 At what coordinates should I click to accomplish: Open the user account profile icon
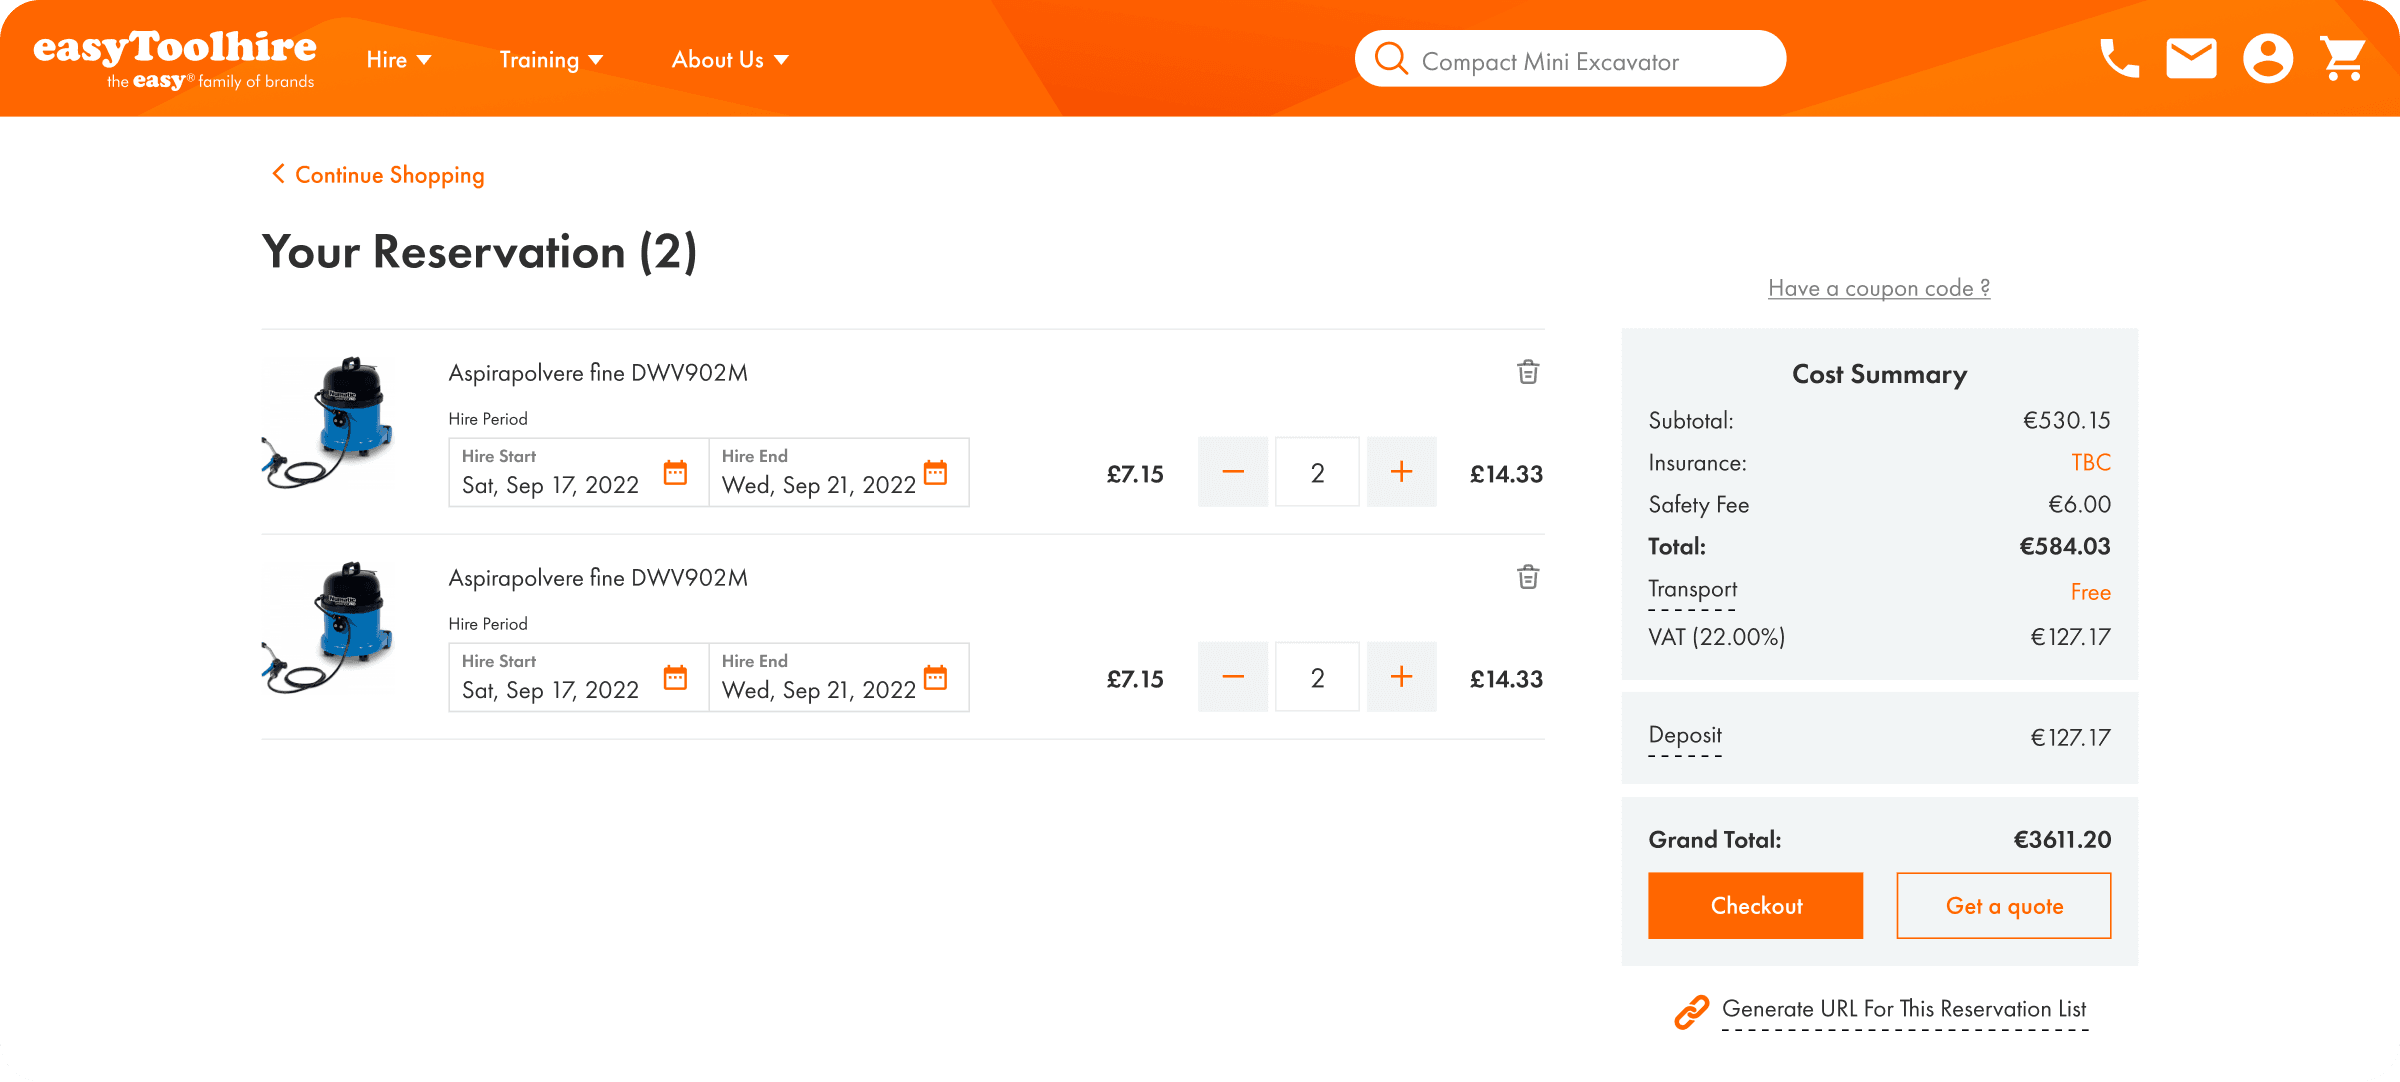[2267, 59]
